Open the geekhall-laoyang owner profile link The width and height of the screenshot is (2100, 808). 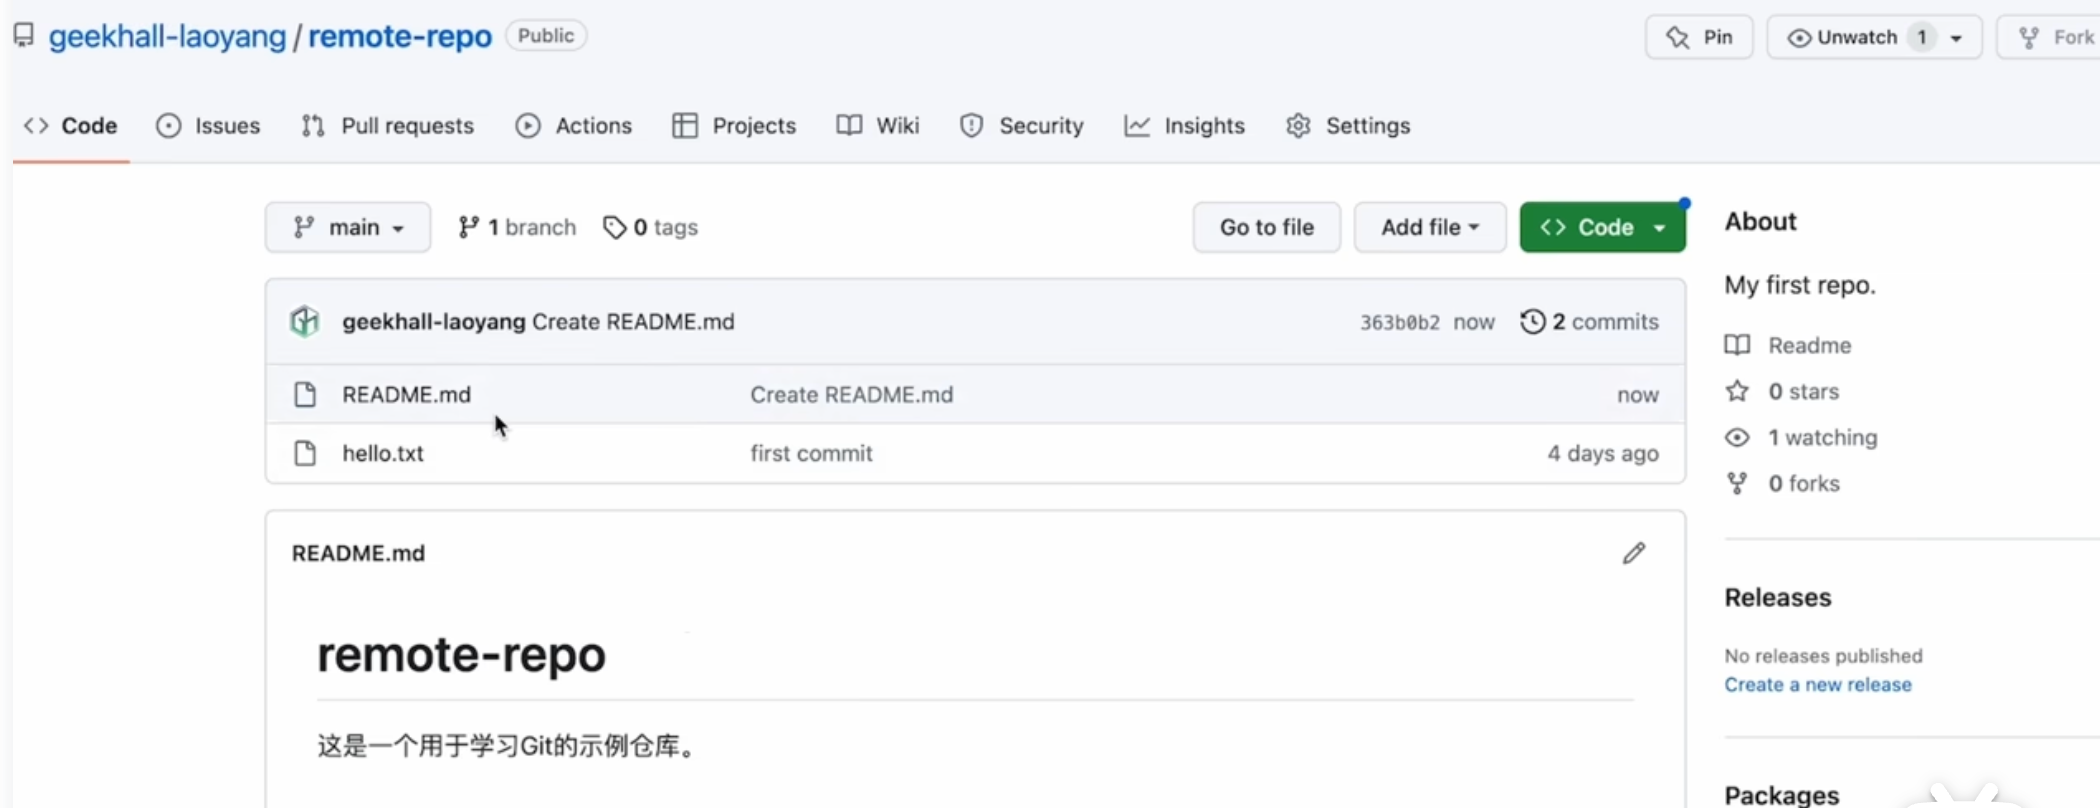coord(167,37)
